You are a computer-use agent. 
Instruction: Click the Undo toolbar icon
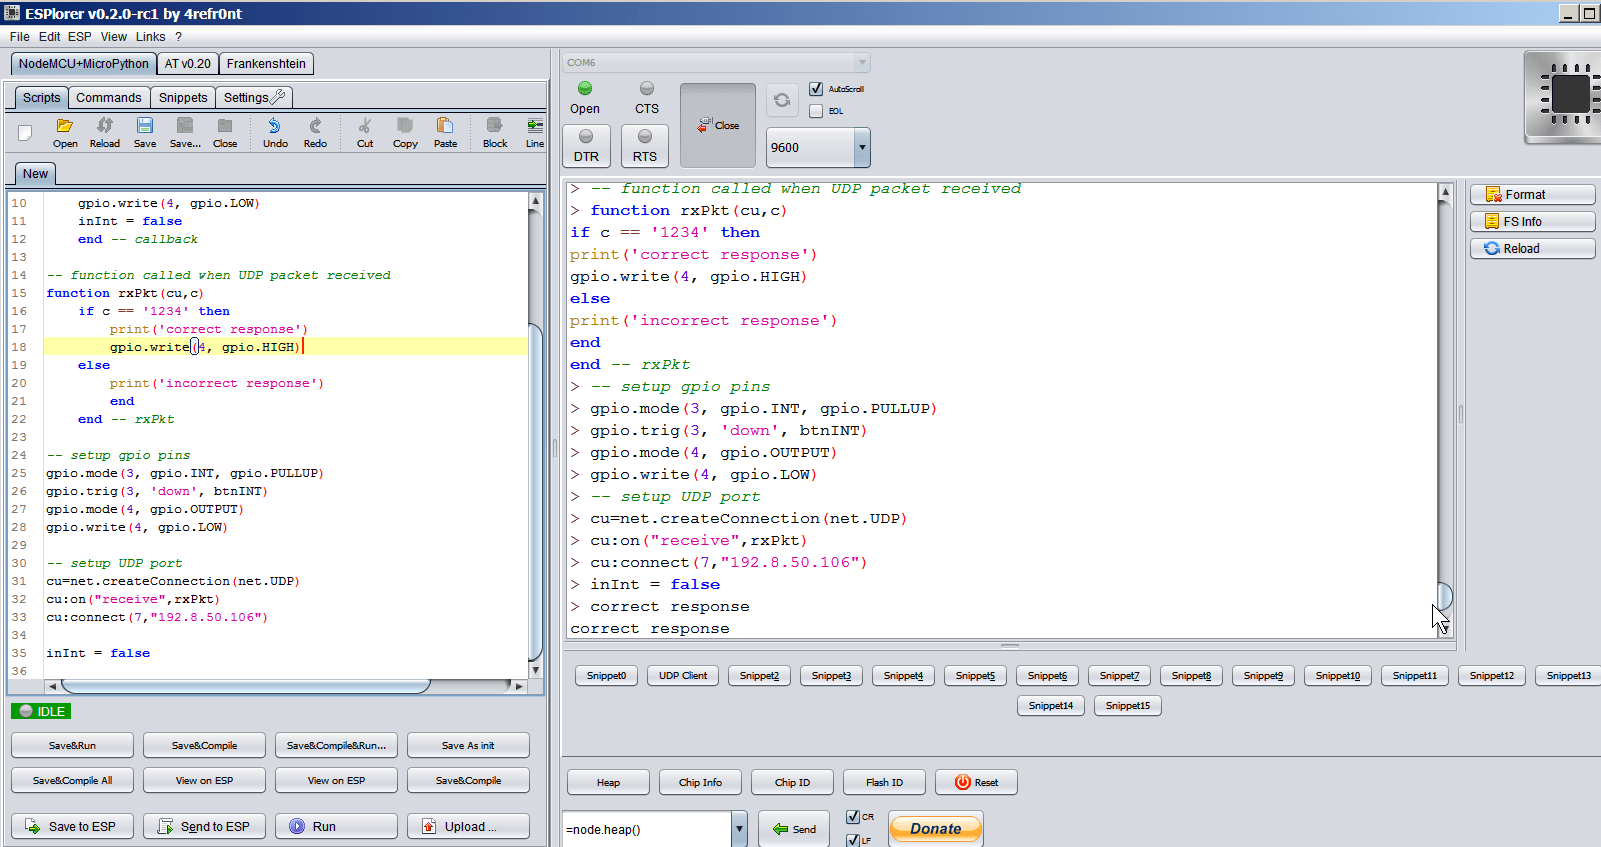[x=275, y=132]
